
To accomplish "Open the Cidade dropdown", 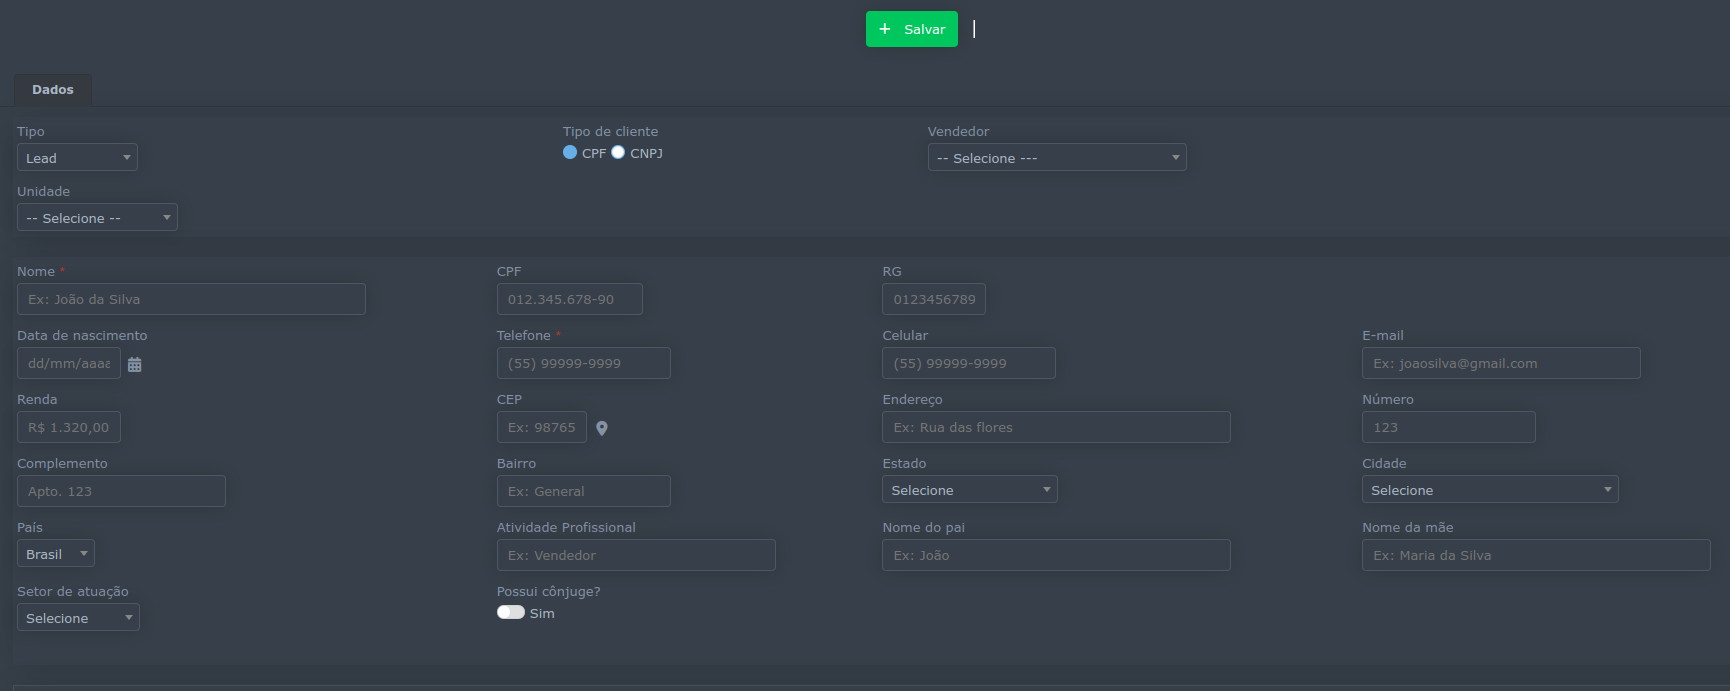I will 1489,490.
